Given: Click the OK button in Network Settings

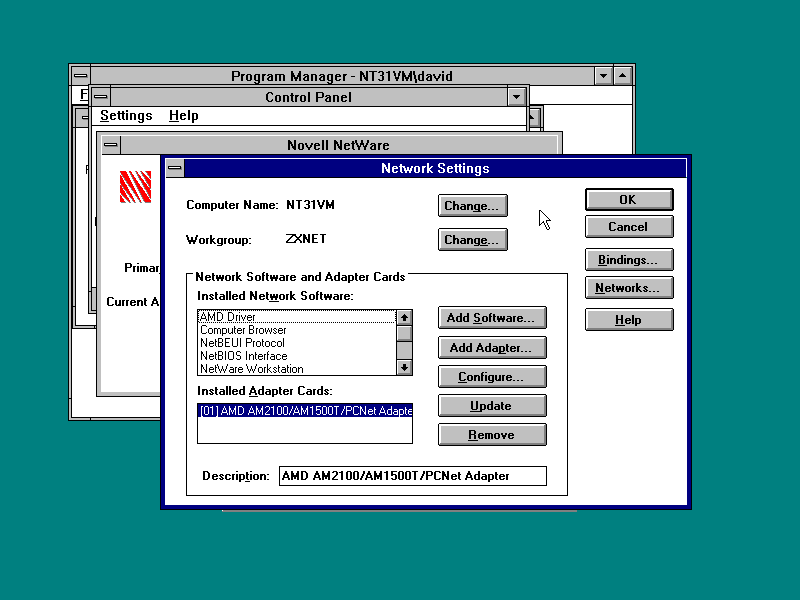Looking at the screenshot, I should [x=629, y=199].
